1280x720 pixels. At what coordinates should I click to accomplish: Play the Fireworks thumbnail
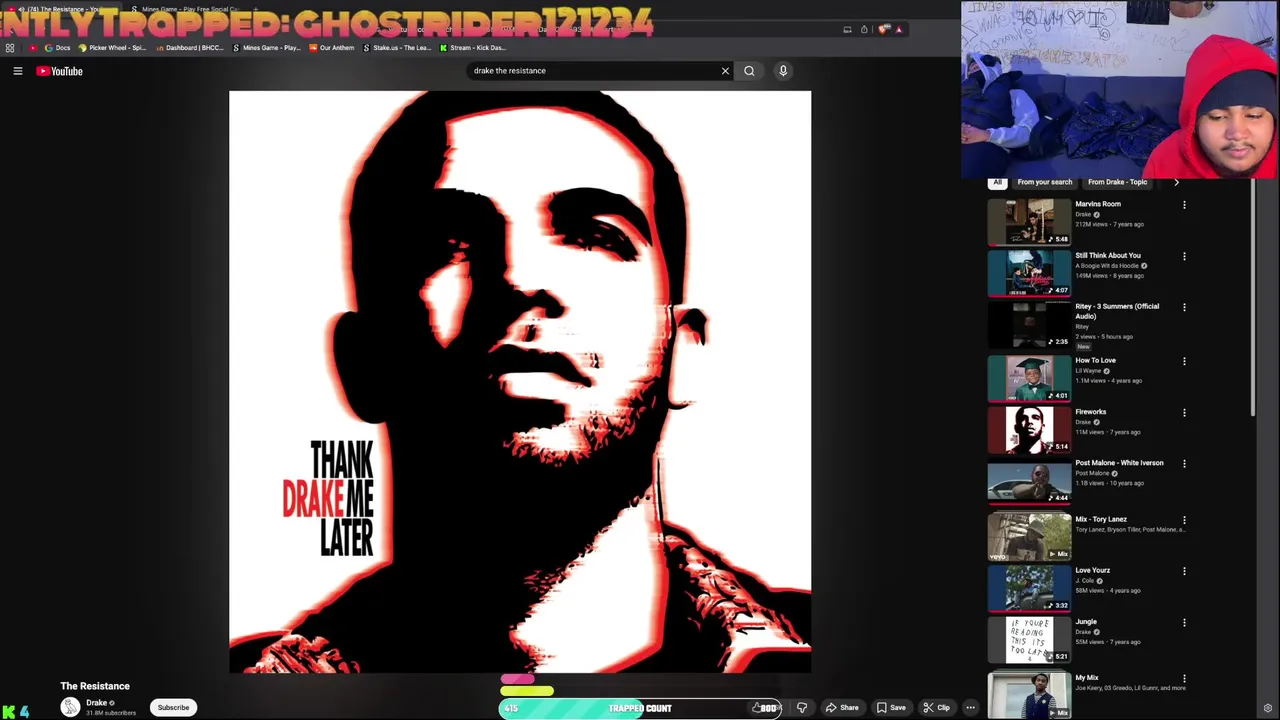click(x=1028, y=429)
